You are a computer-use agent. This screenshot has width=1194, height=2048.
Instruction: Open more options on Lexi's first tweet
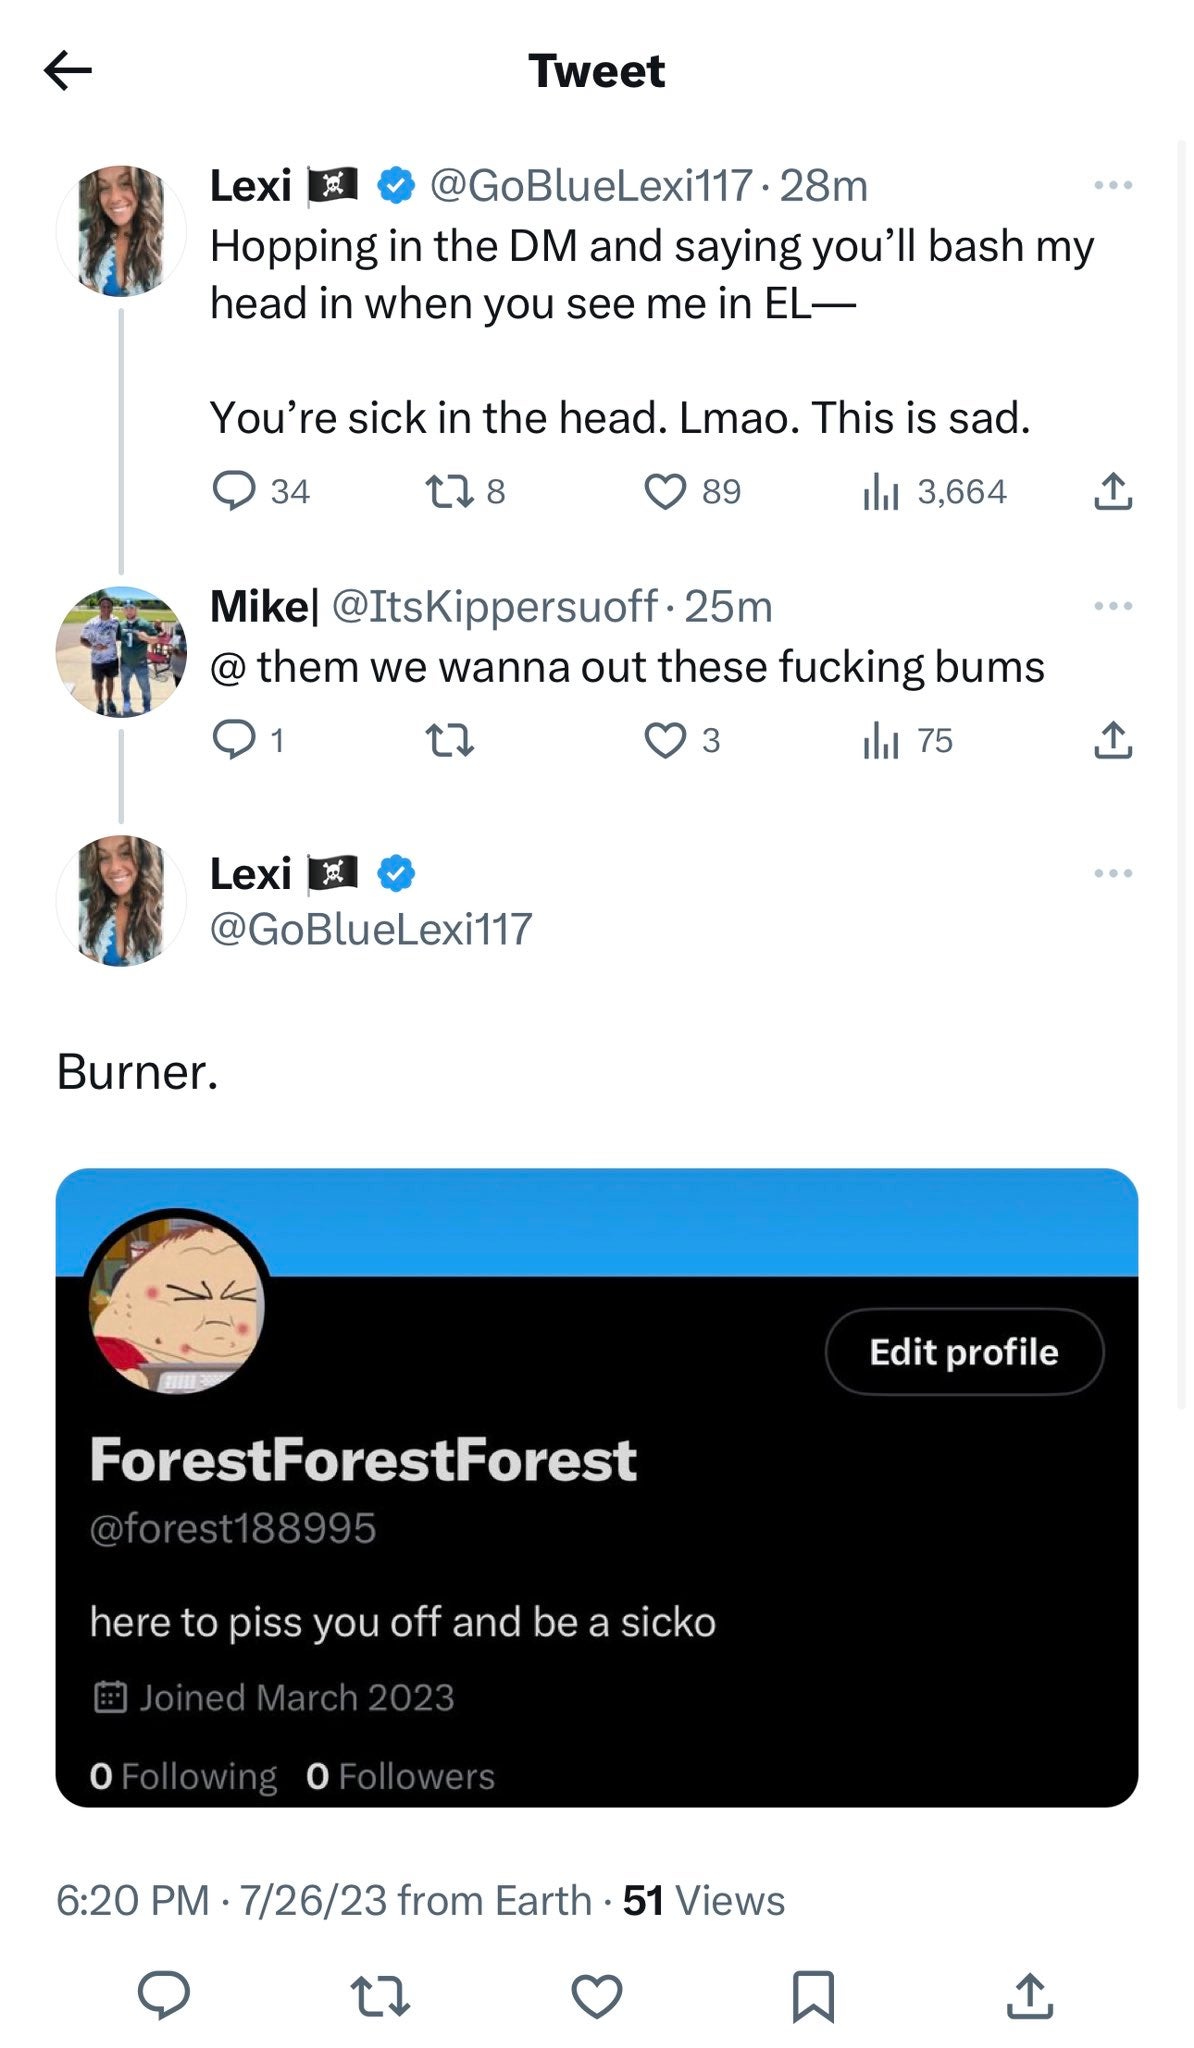[1112, 186]
